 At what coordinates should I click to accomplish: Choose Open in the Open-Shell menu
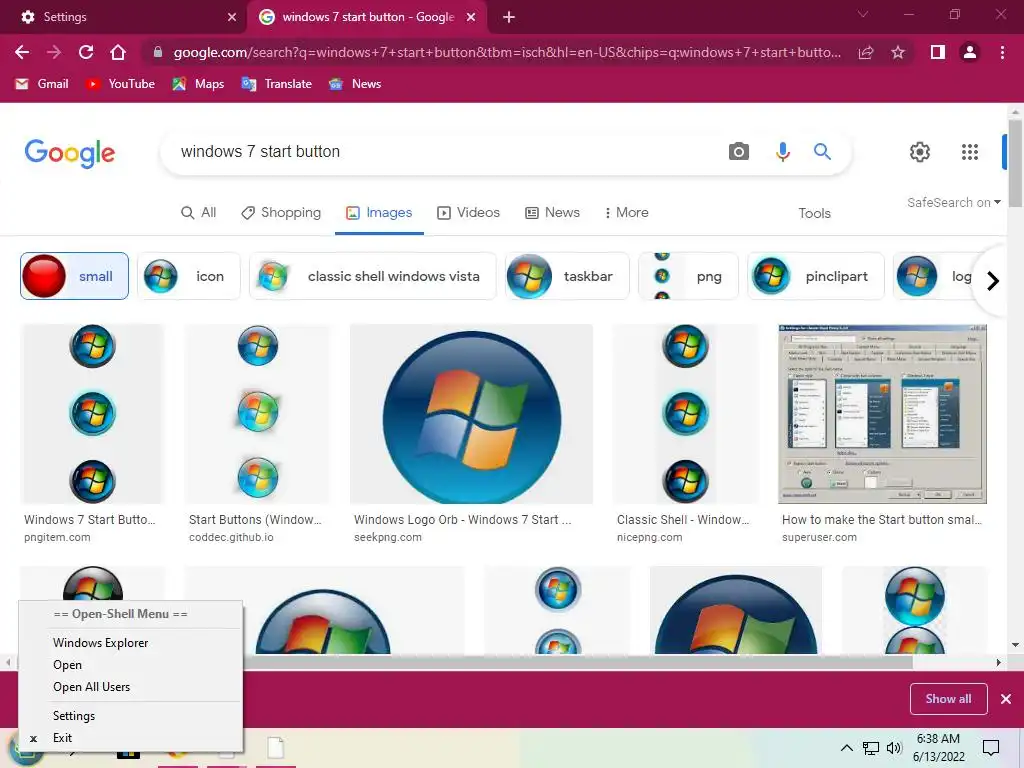(x=131, y=665)
